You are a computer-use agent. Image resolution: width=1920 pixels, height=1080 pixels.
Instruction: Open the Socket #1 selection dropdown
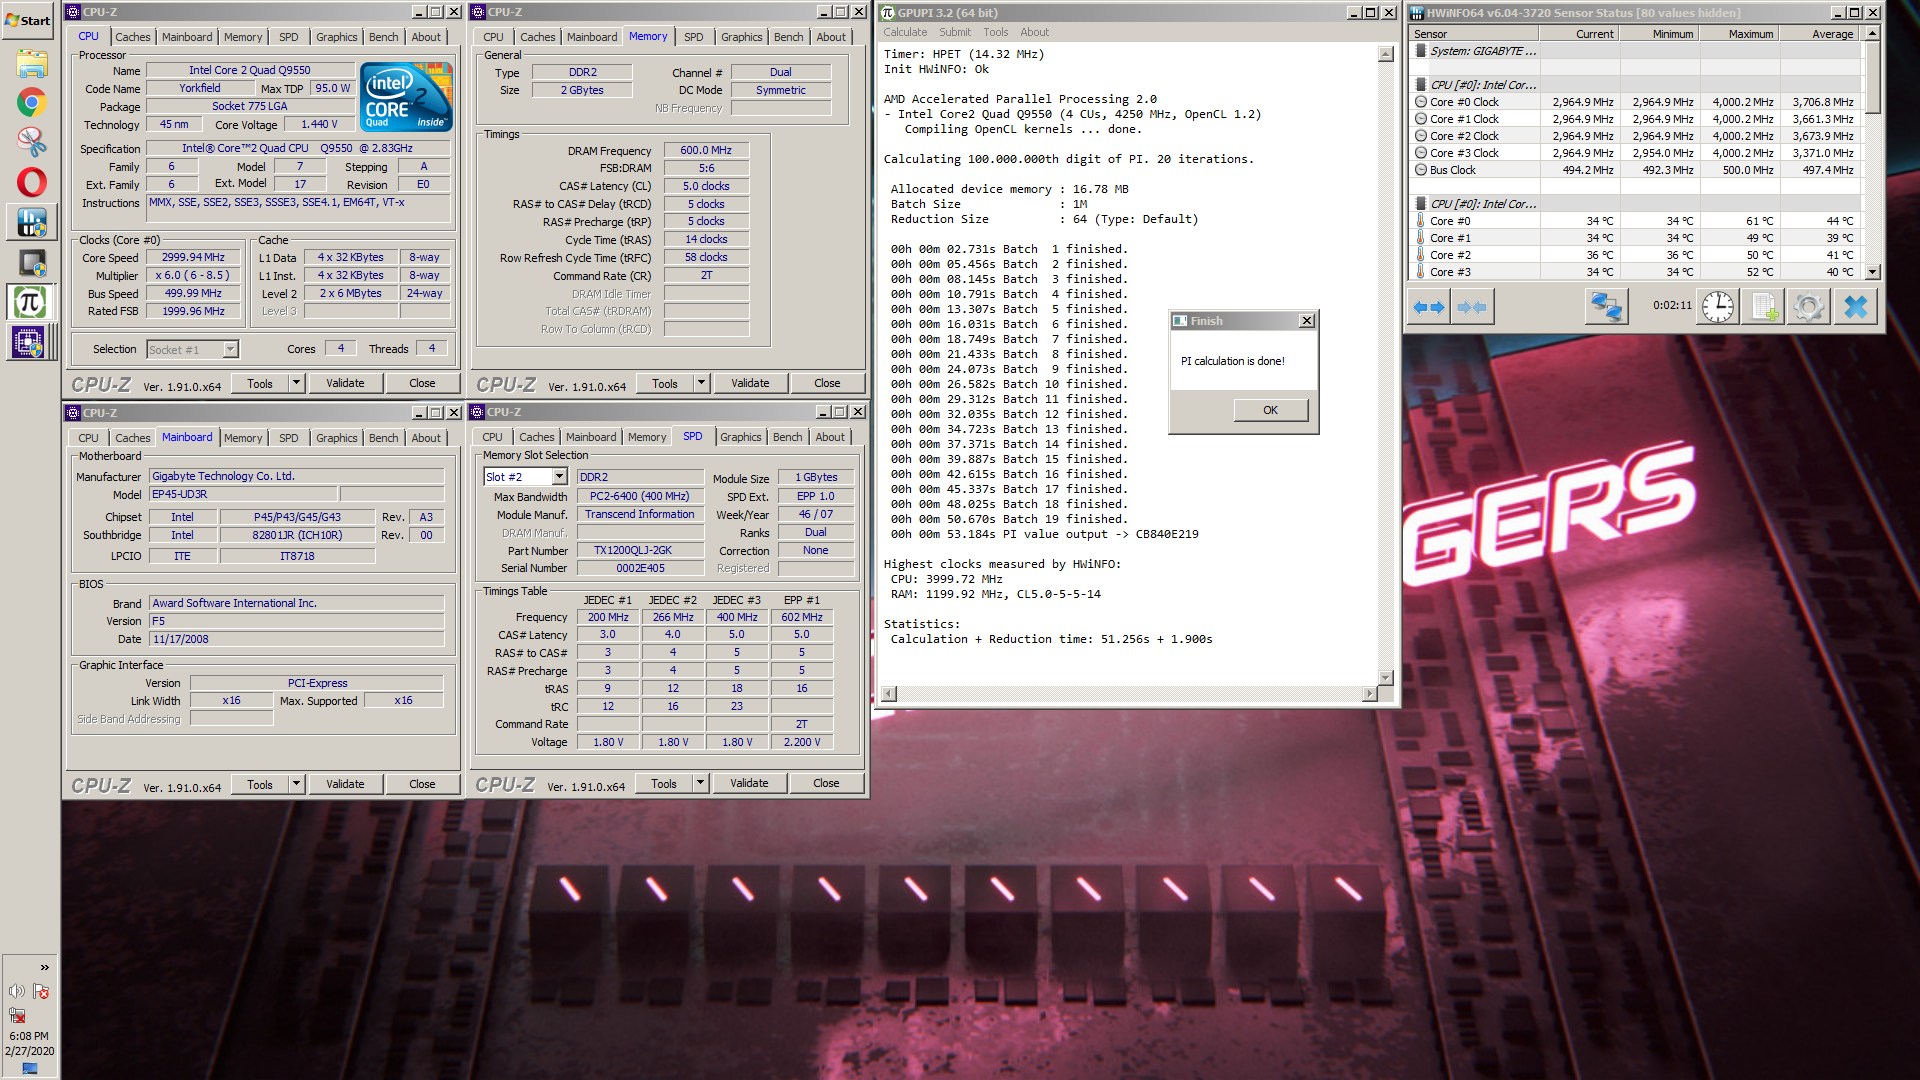(230, 349)
